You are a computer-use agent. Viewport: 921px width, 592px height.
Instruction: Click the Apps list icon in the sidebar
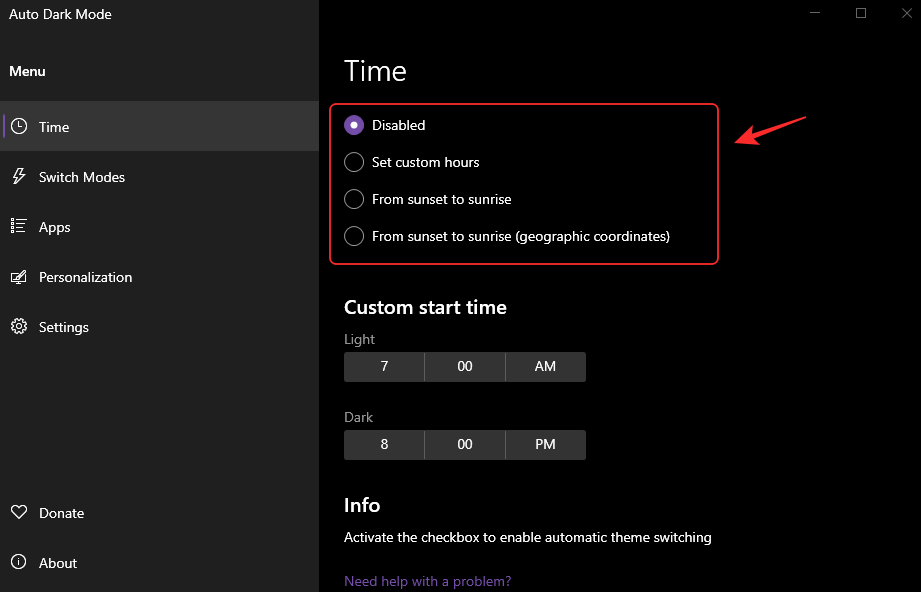tap(18, 226)
